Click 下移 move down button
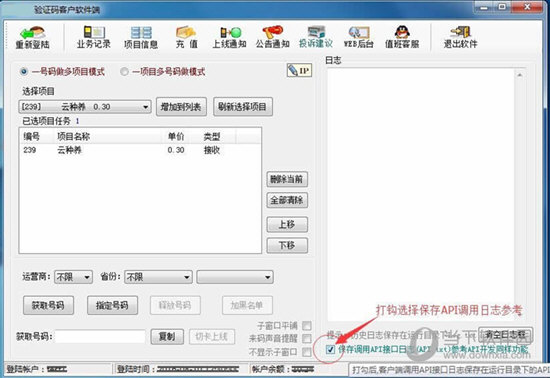Image resolution: width=550 pixels, height=378 pixels. click(287, 245)
